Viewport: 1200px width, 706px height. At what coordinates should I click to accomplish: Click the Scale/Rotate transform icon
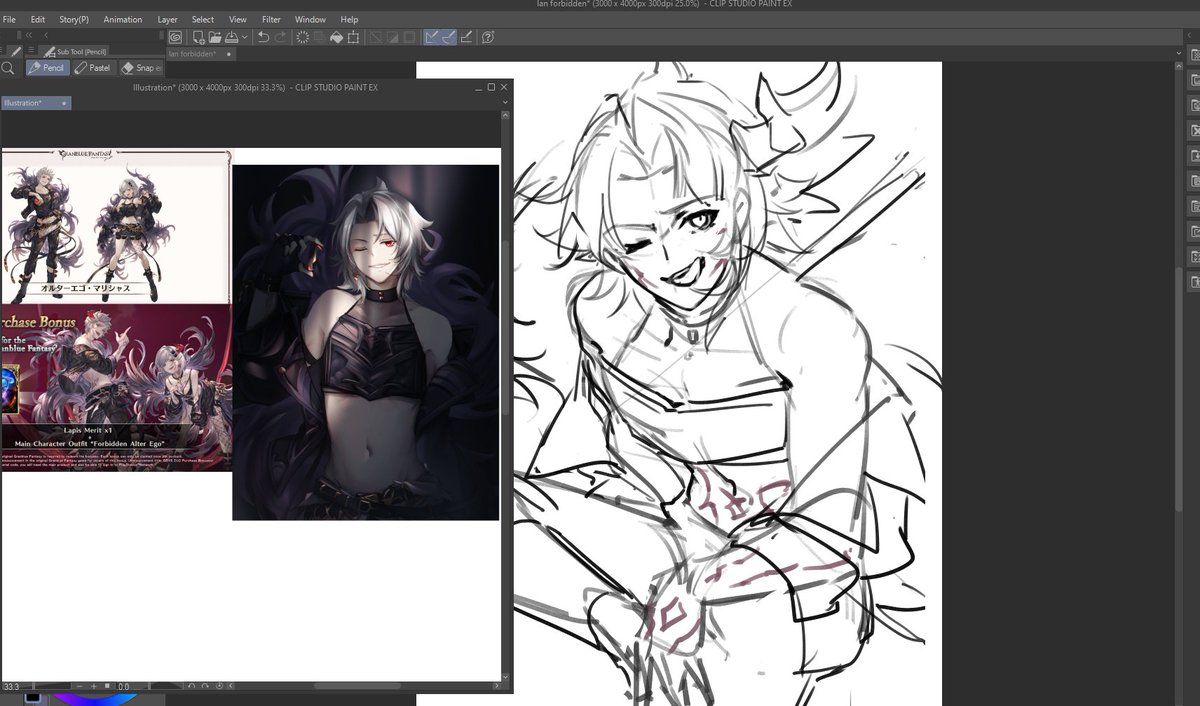click(352, 37)
